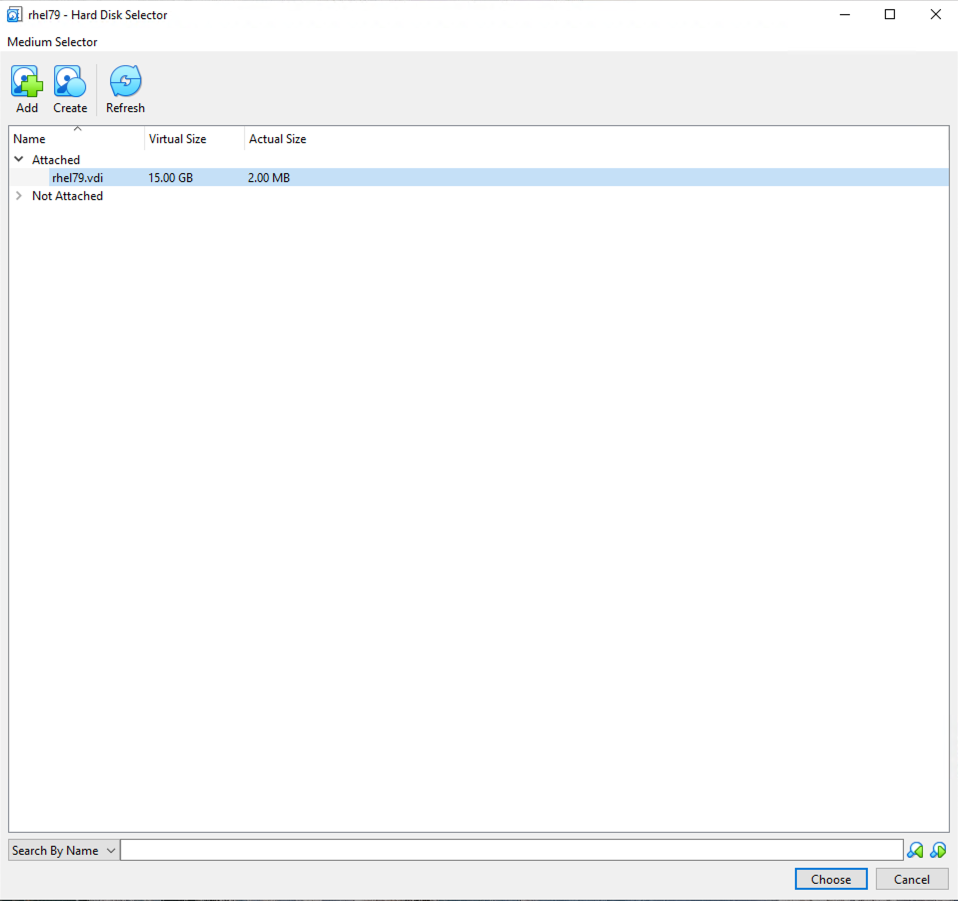The height and width of the screenshot is (901, 958).
Task: Click the 2.00 MB actual size cell
Action: (269, 178)
